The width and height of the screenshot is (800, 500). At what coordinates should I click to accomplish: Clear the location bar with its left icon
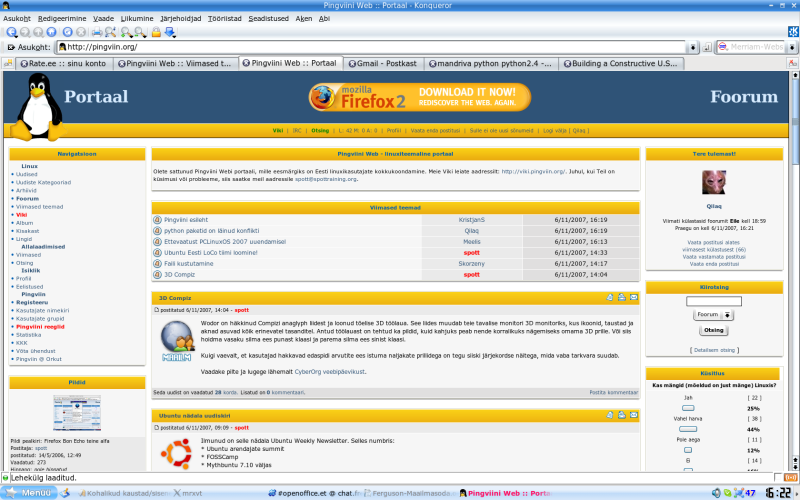click(x=11, y=47)
